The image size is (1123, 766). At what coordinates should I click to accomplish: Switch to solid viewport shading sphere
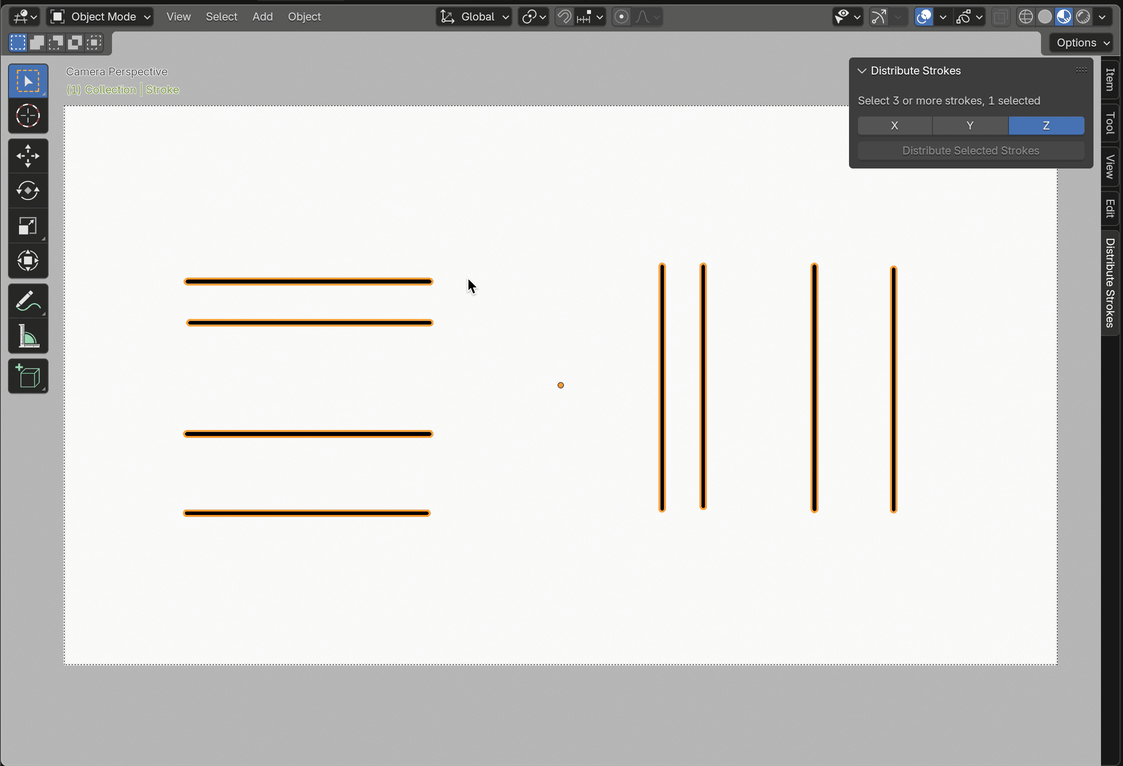pyautogui.click(x=1045, y=17)
